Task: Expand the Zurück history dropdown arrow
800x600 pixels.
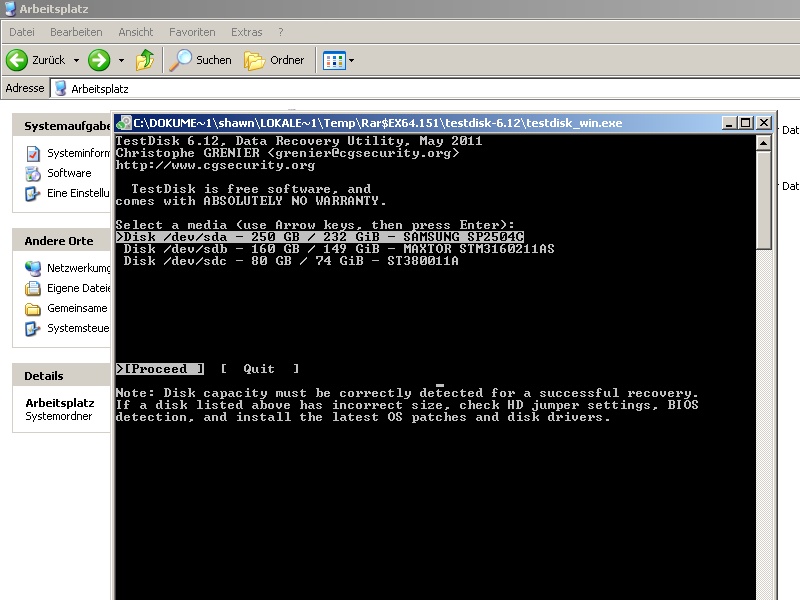Action: [77, 61]
